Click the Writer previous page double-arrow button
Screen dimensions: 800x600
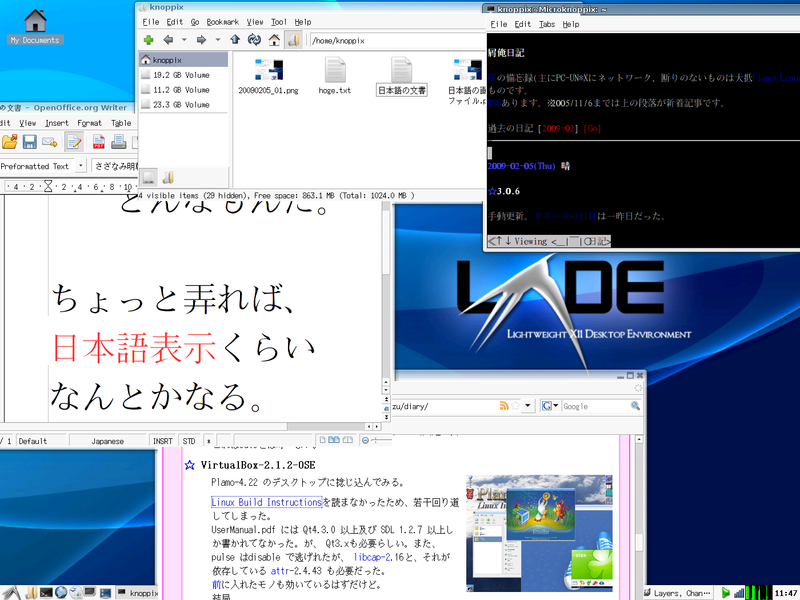[x=386, y=399]
